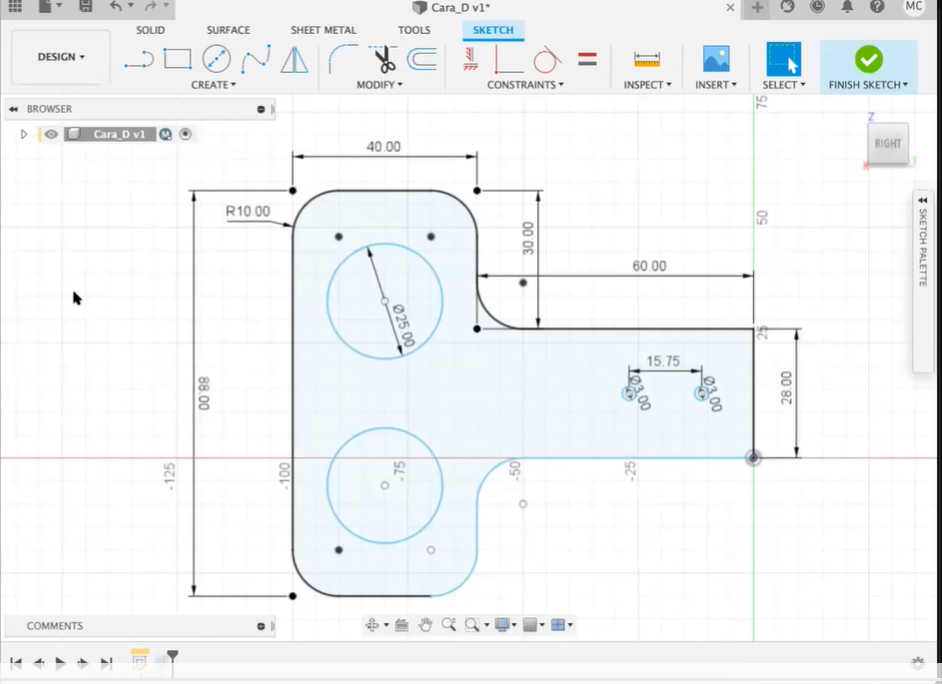Screen dimensions: 942x684
Task: Click the Look At icon in navigation bar
Action: click(x=402, y=625)
